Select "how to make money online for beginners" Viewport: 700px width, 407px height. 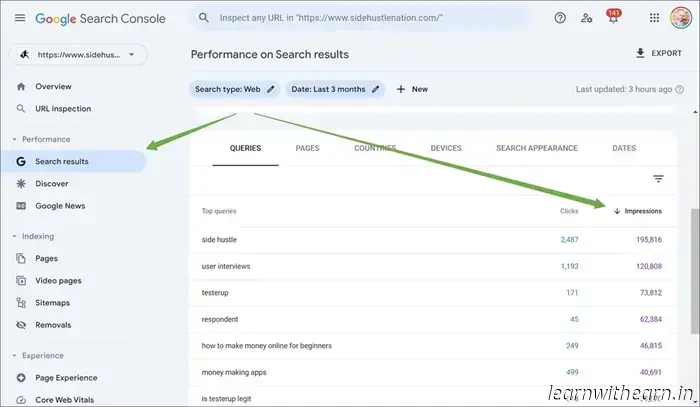coord(432,346)
